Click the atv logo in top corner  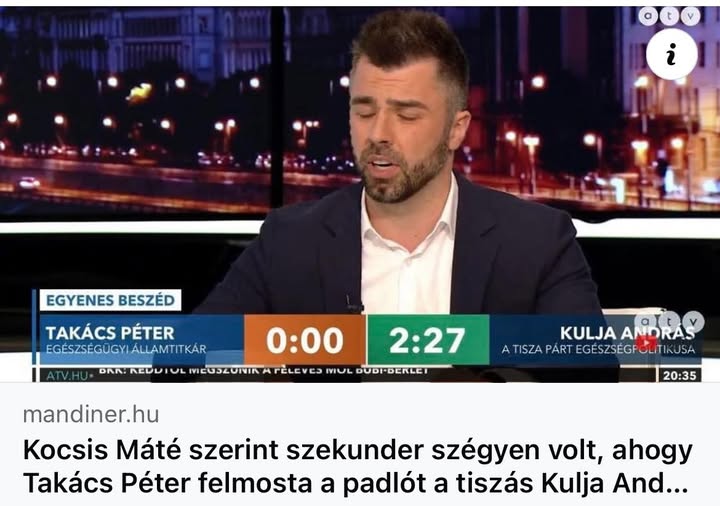pos(669,16)
